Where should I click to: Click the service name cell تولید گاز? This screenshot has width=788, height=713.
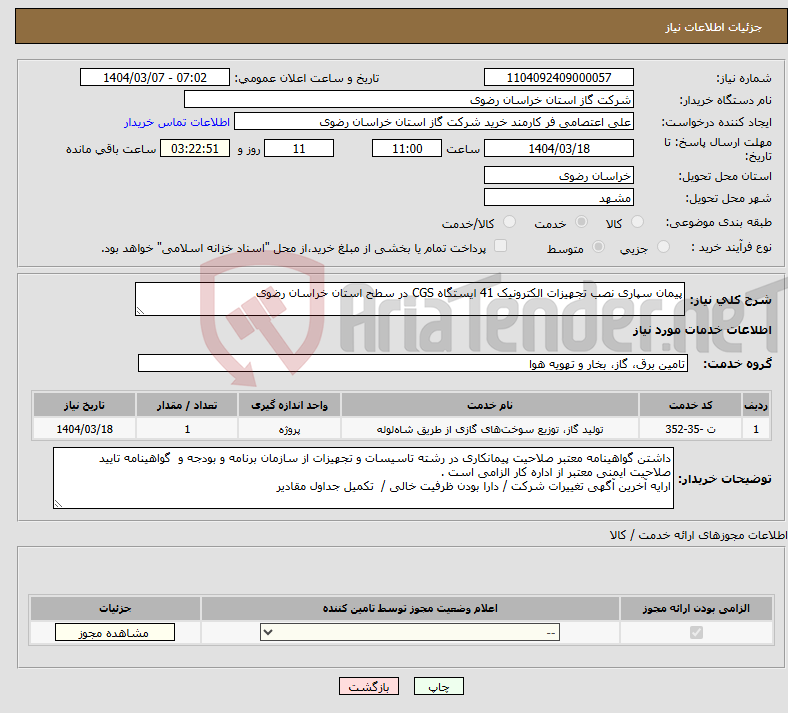point(489,429)
